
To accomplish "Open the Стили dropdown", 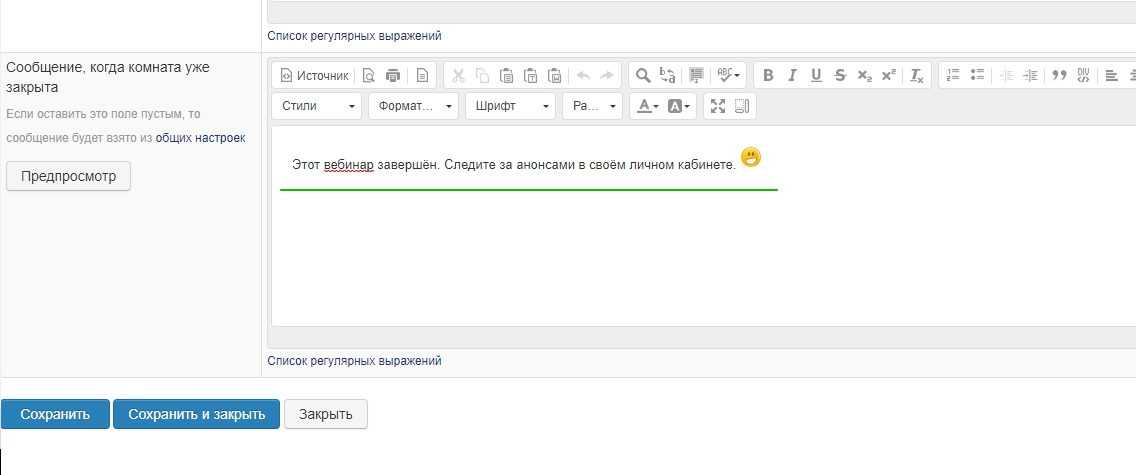I will pyautogui.click(x=317, y=106).
